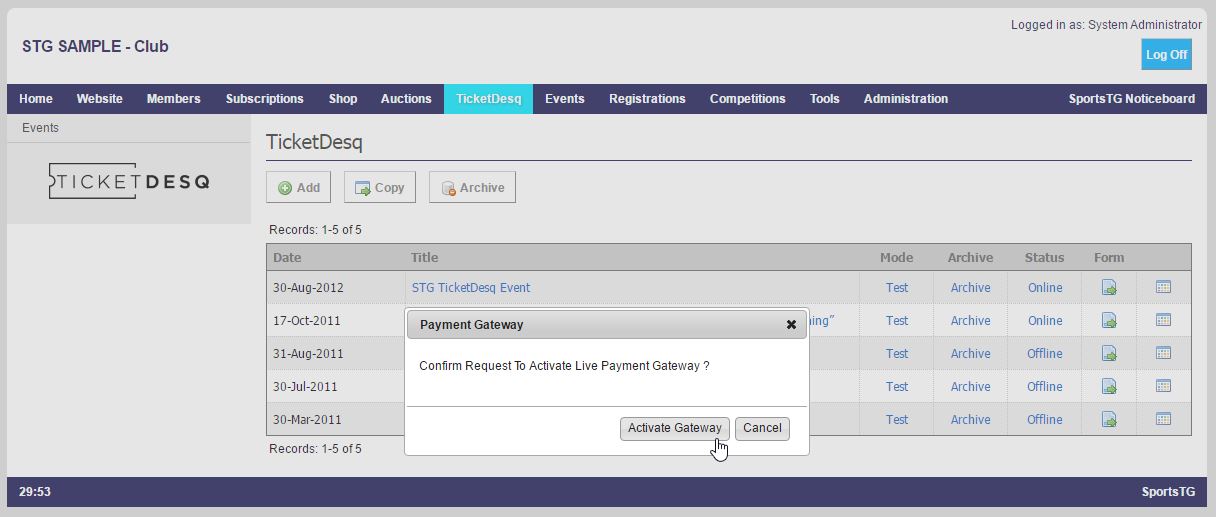Close the Payment Gateway dialog
This screenshot has width=1216, height=517.
(791, 325)
